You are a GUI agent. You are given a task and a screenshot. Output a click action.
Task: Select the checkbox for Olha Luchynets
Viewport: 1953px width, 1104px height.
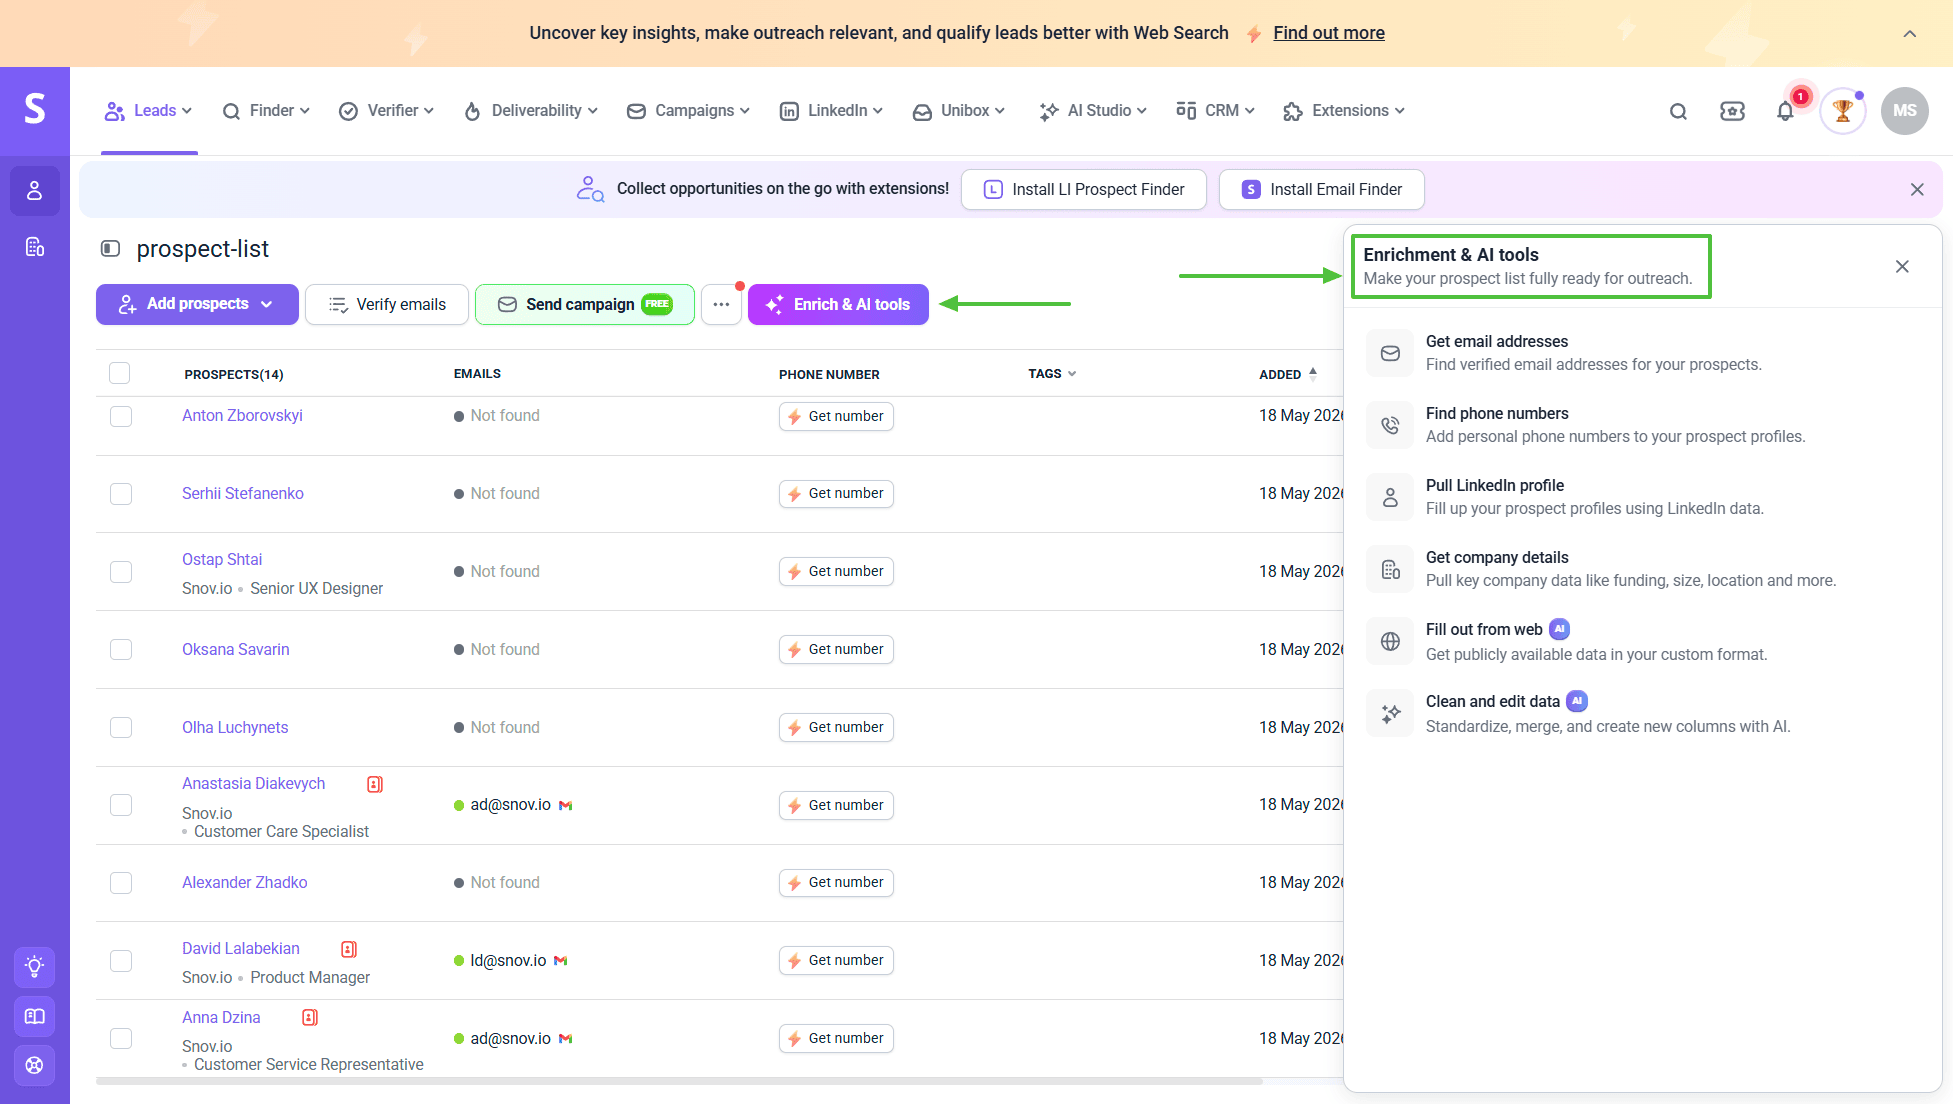click(121, 728)
